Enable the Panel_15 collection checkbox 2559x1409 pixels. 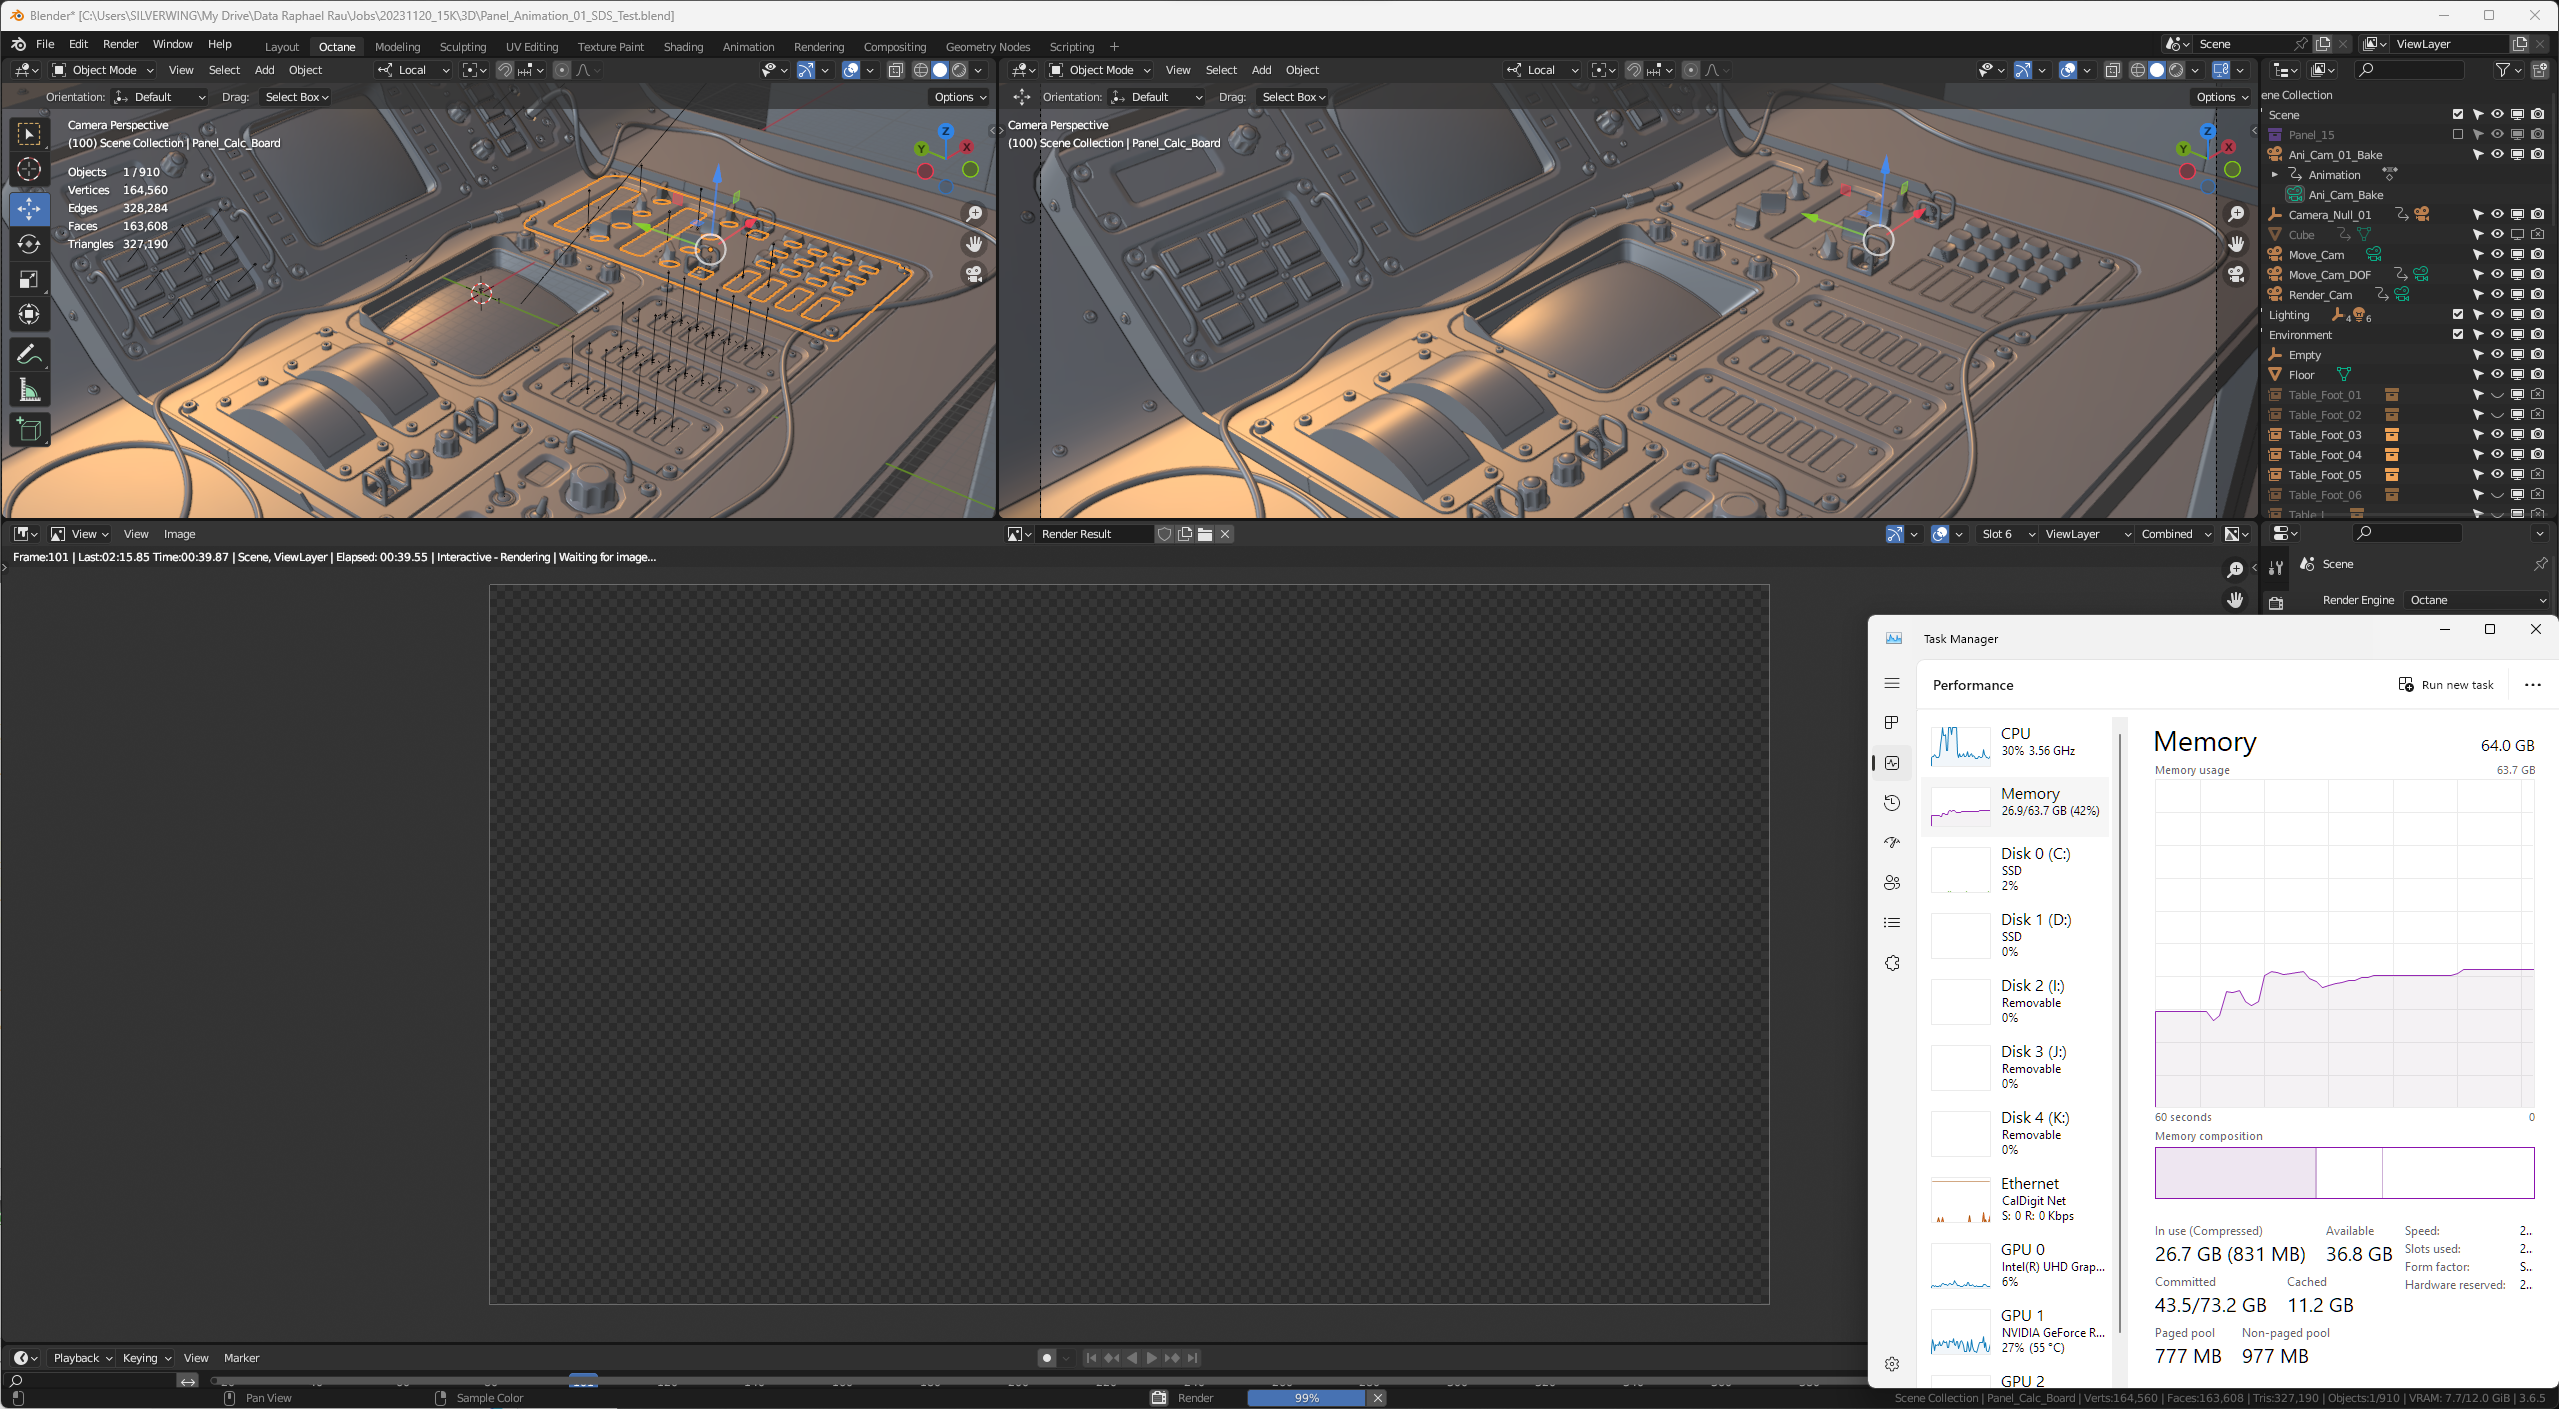[x=2458, y=135]
